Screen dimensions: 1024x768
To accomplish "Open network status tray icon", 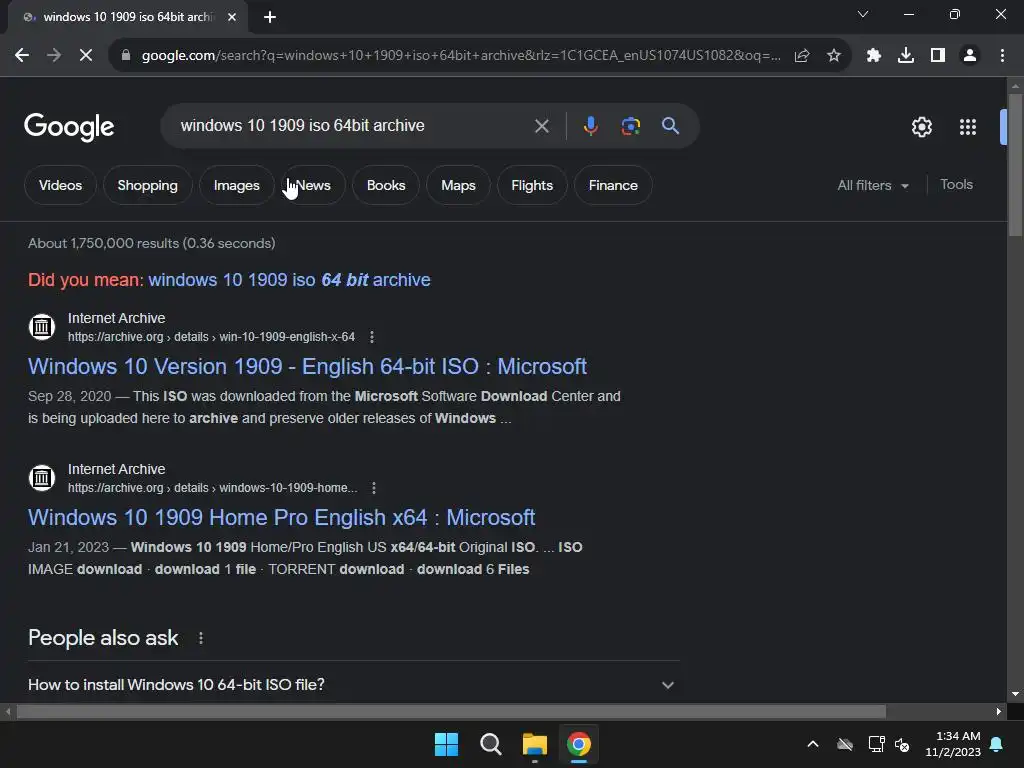I will tap(876, 744).
